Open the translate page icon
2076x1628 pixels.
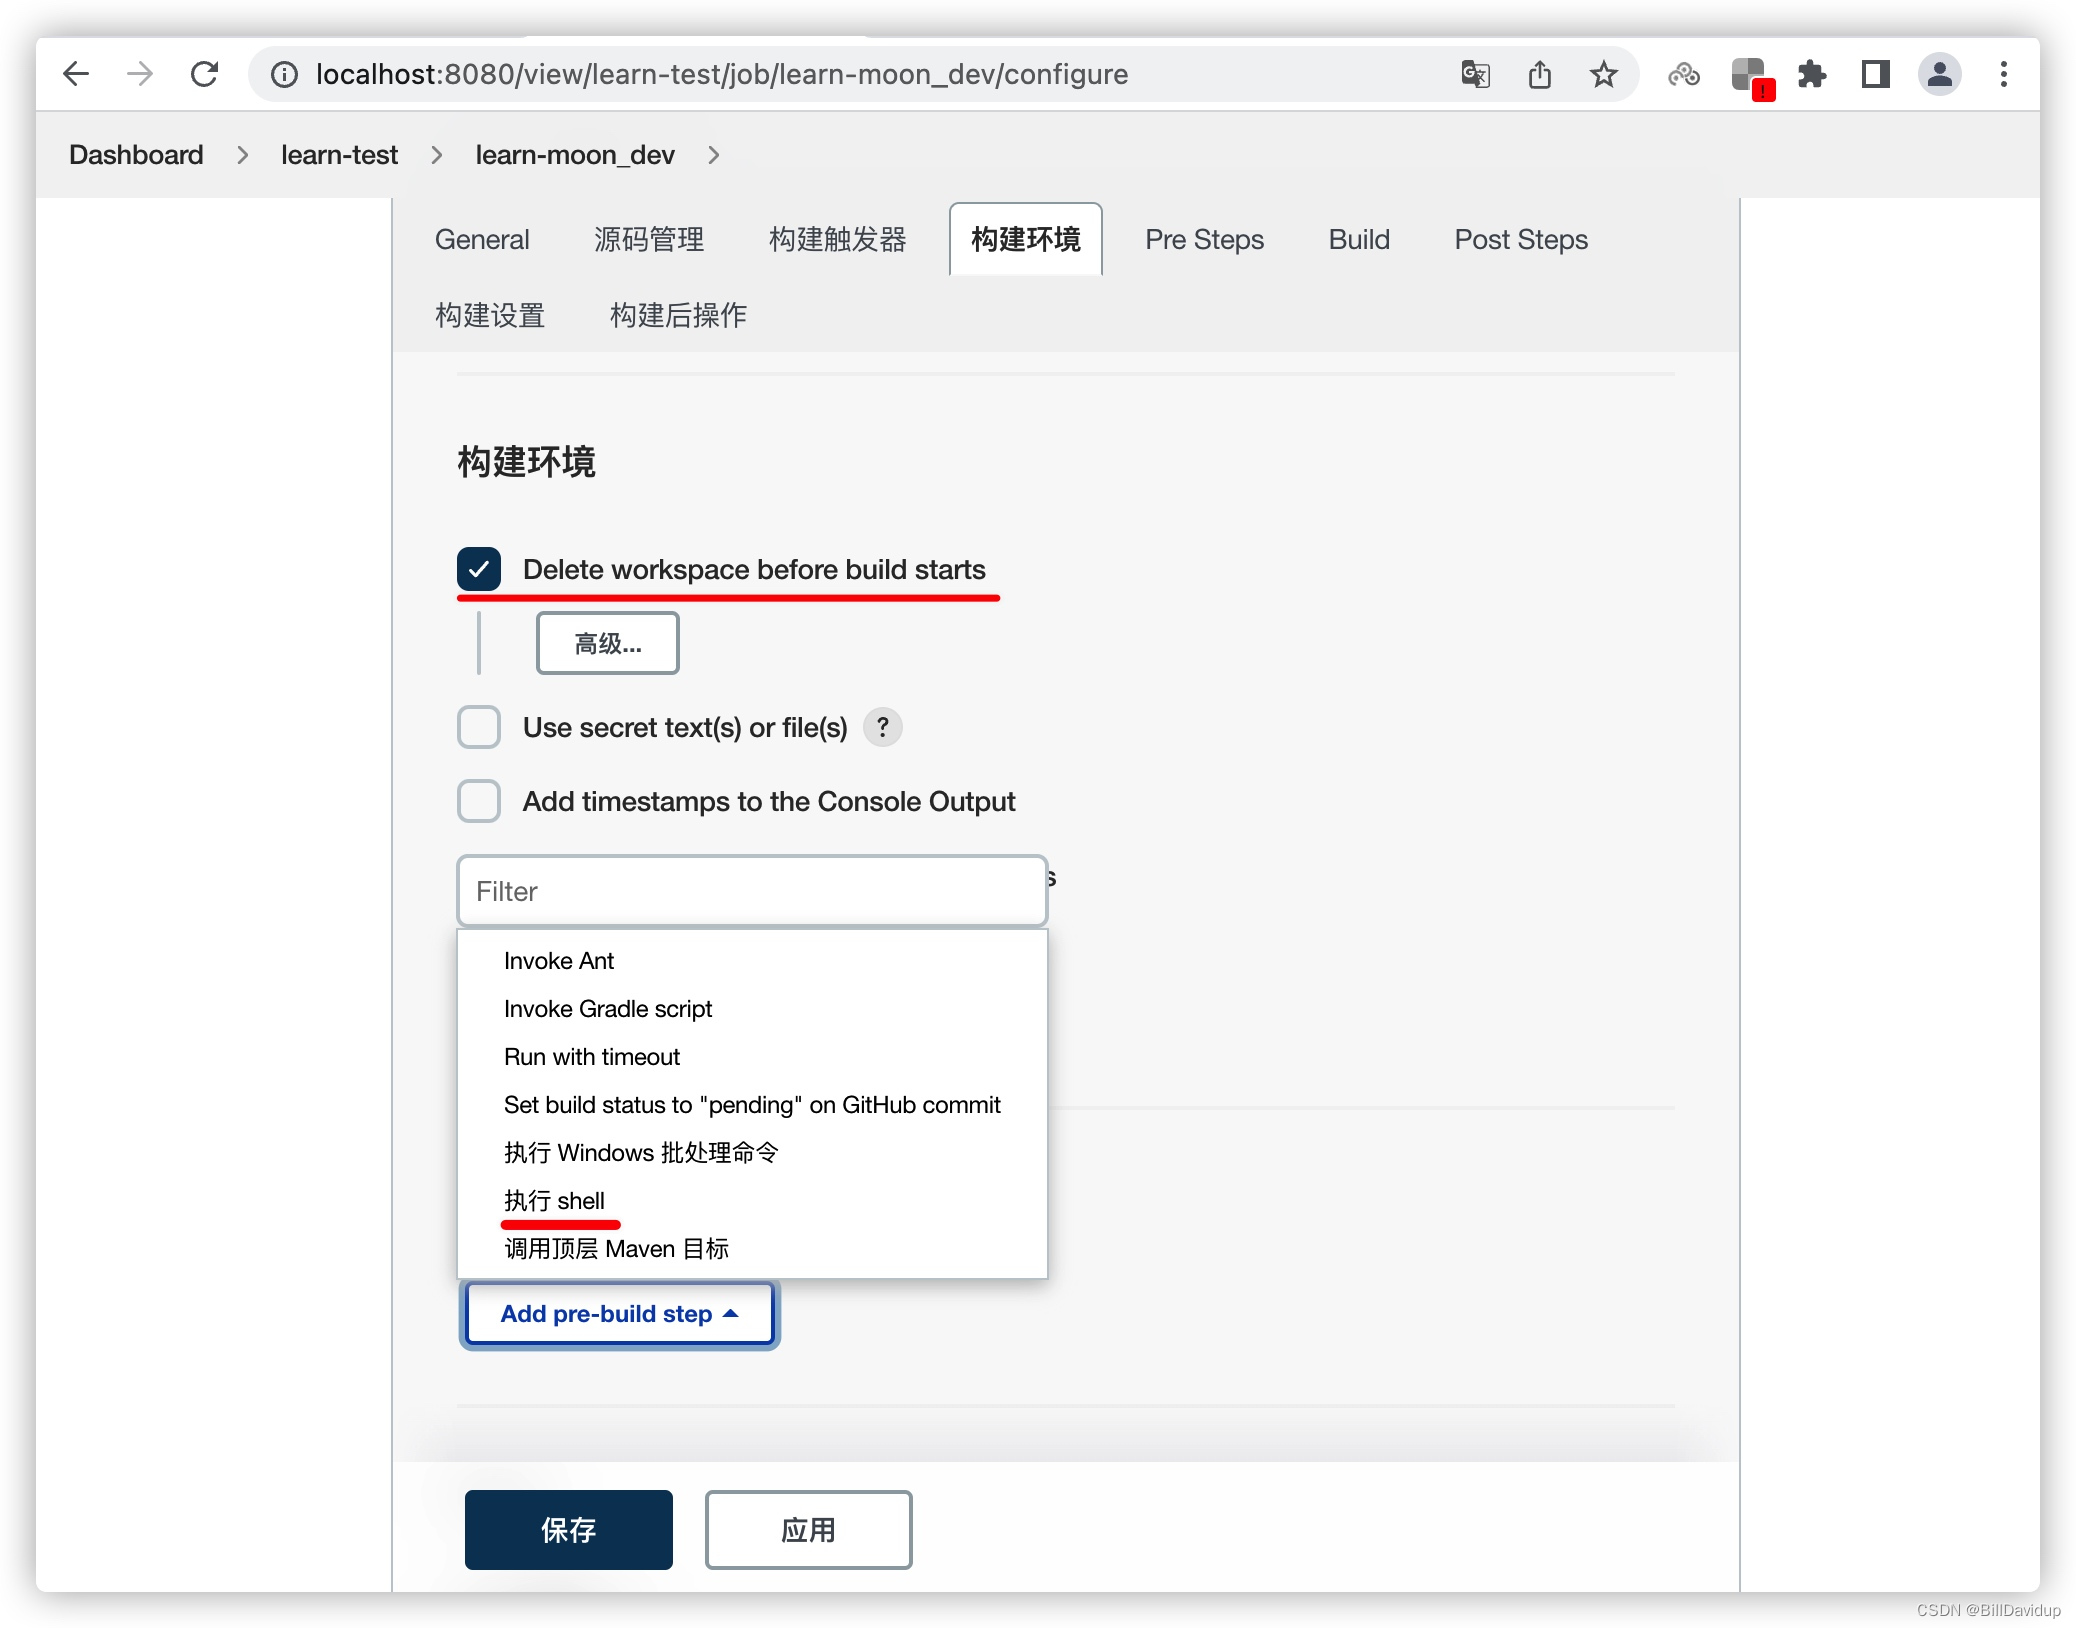pyautogui.click(x=1475, y=74)
